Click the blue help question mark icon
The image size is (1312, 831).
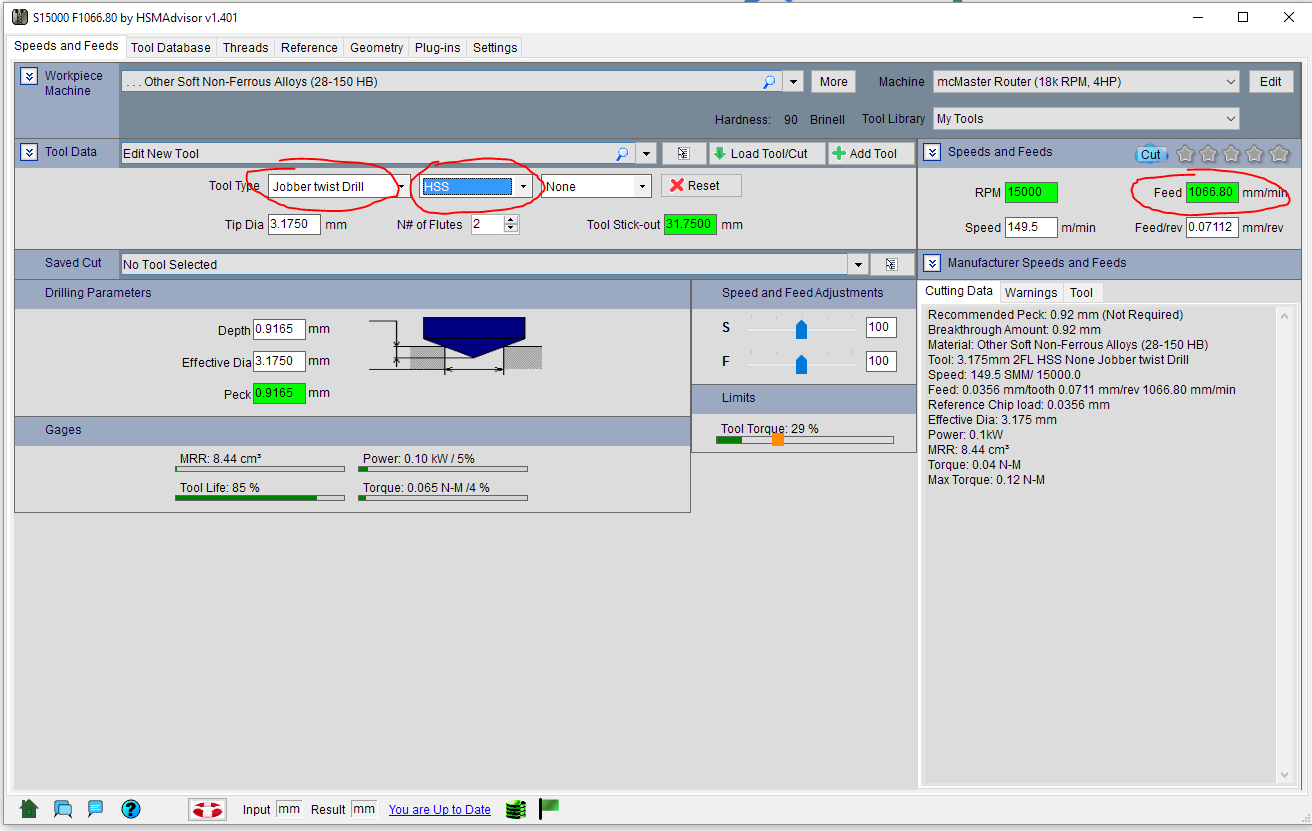click(131, 809)
